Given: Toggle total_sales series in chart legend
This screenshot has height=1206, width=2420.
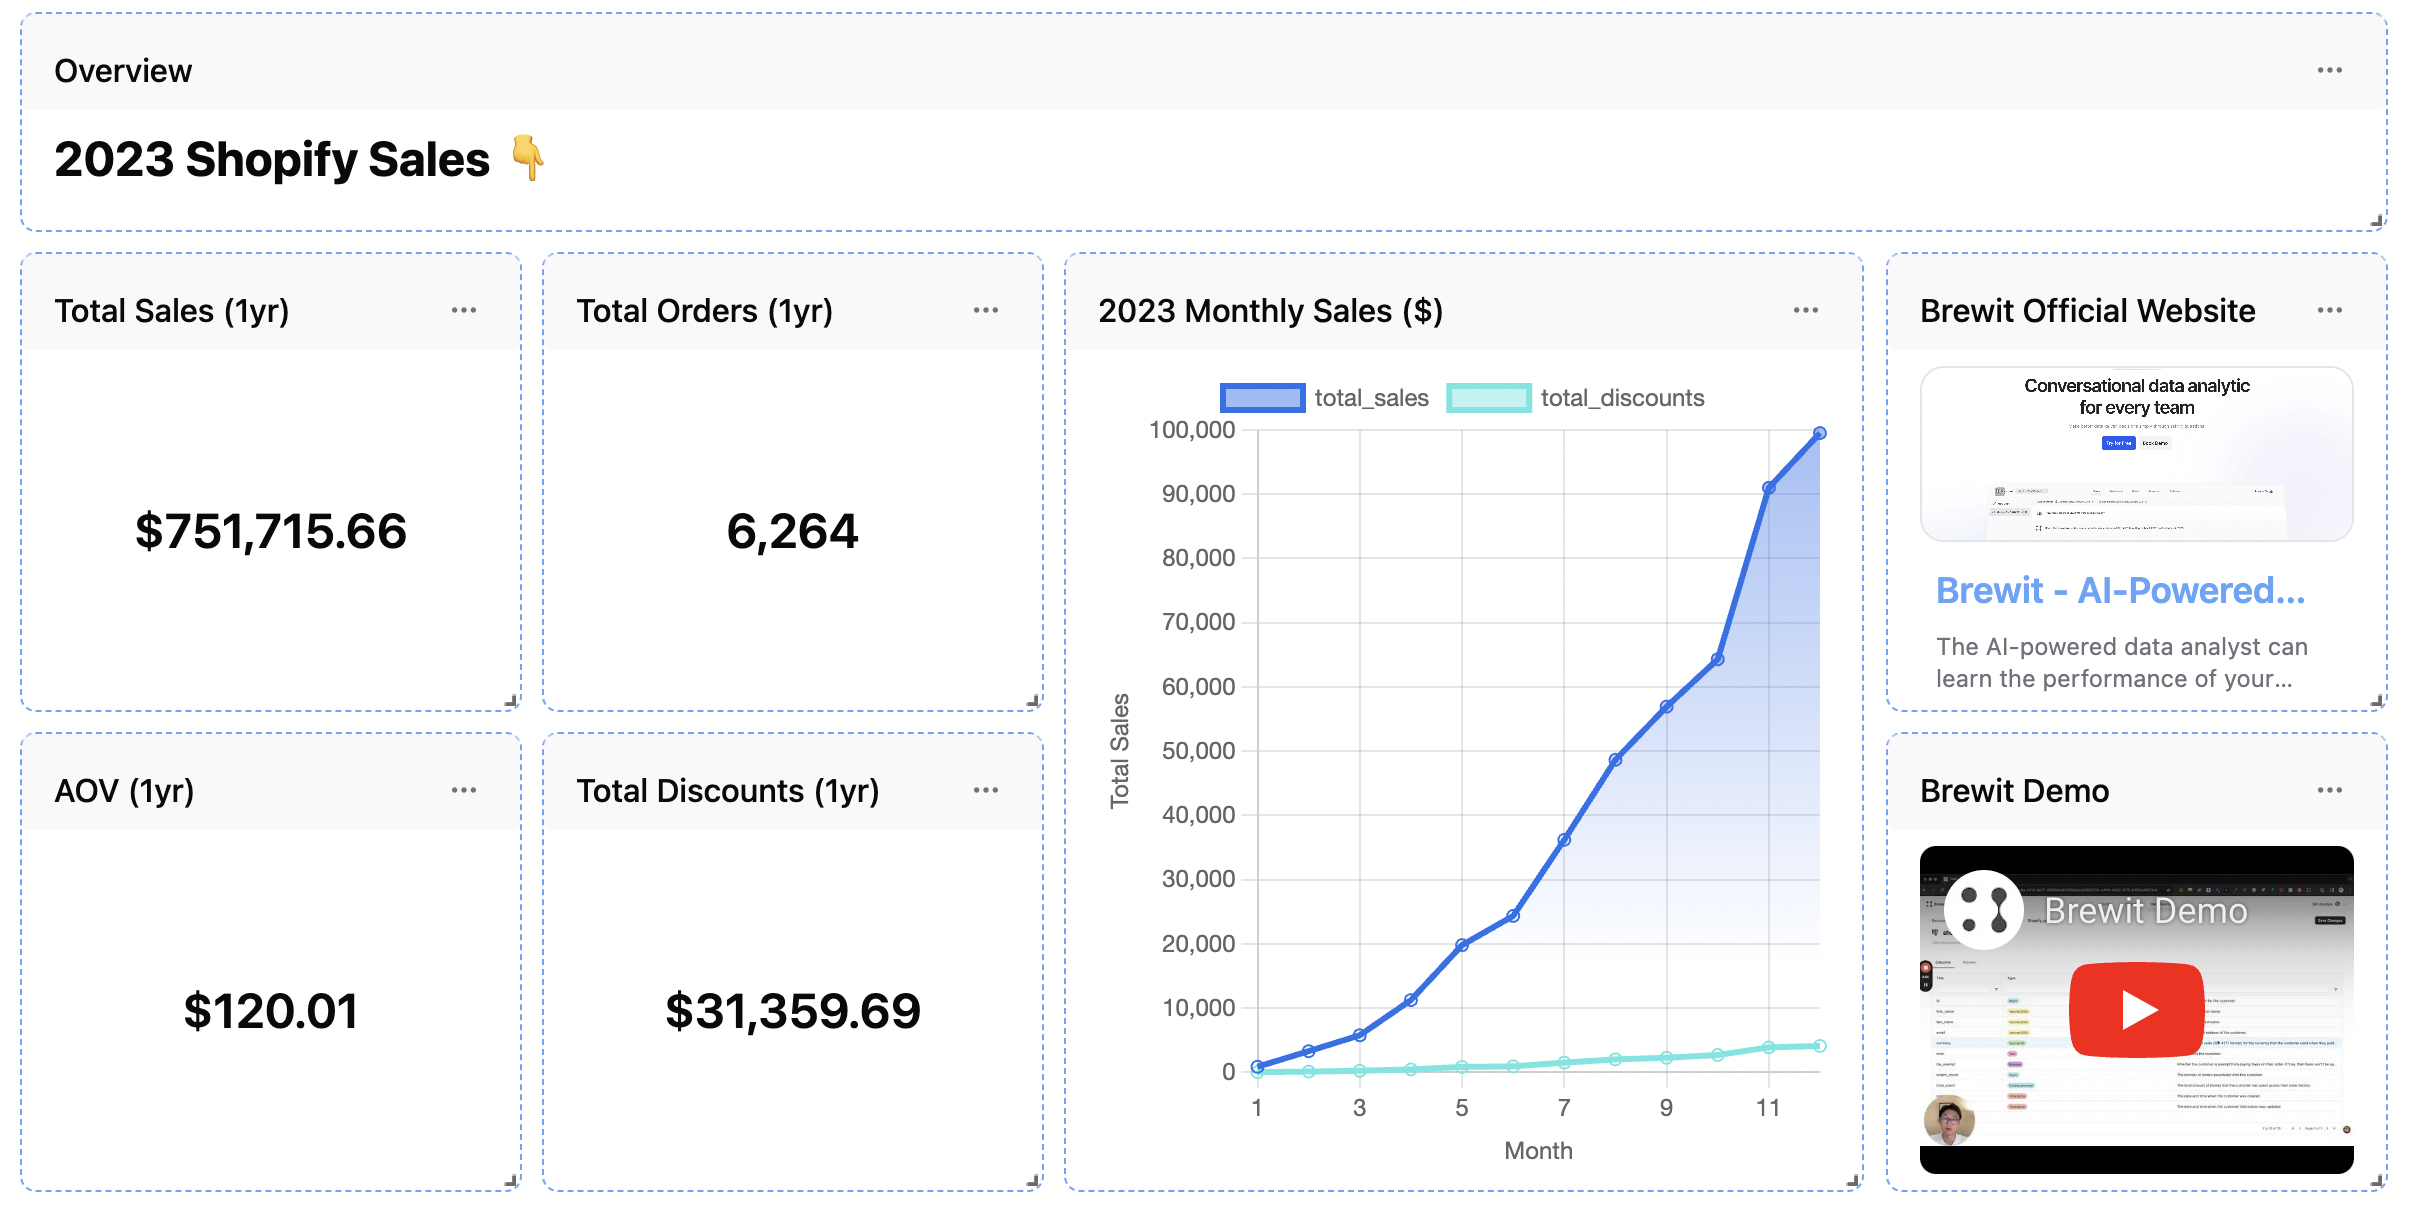Looking at the screenshot, I should click(1371, 398).
